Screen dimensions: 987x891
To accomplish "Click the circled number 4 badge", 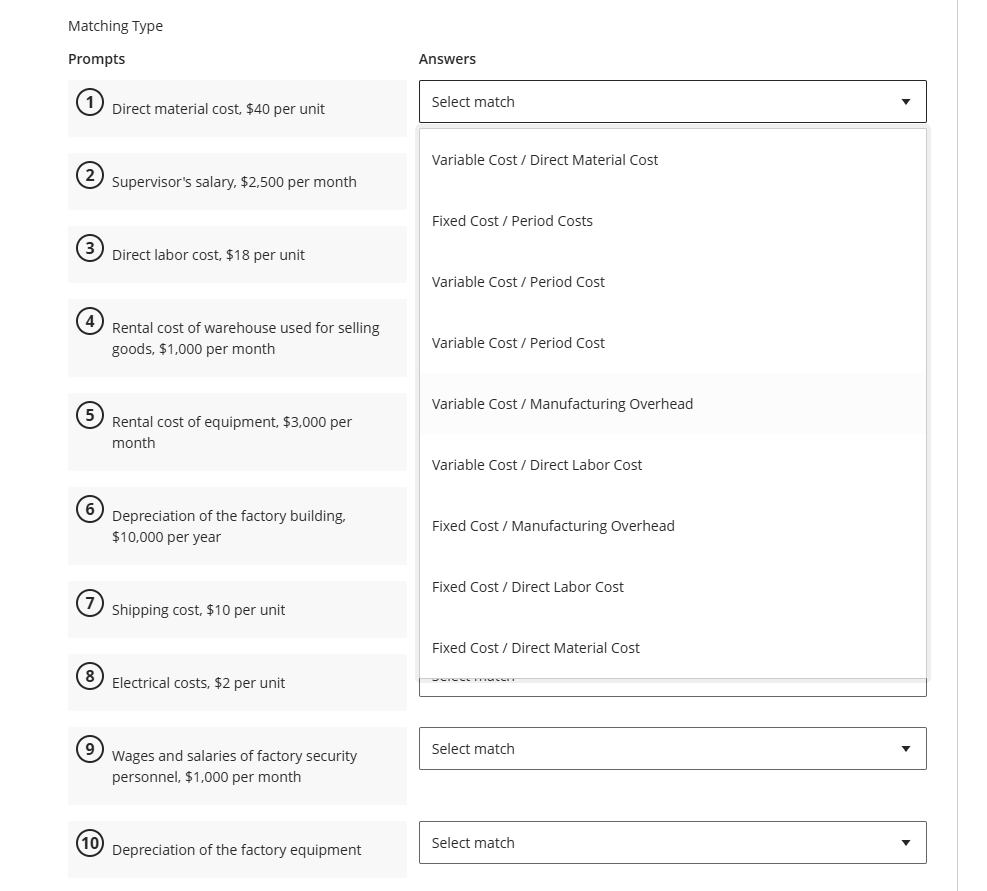I will coord(90,320).
